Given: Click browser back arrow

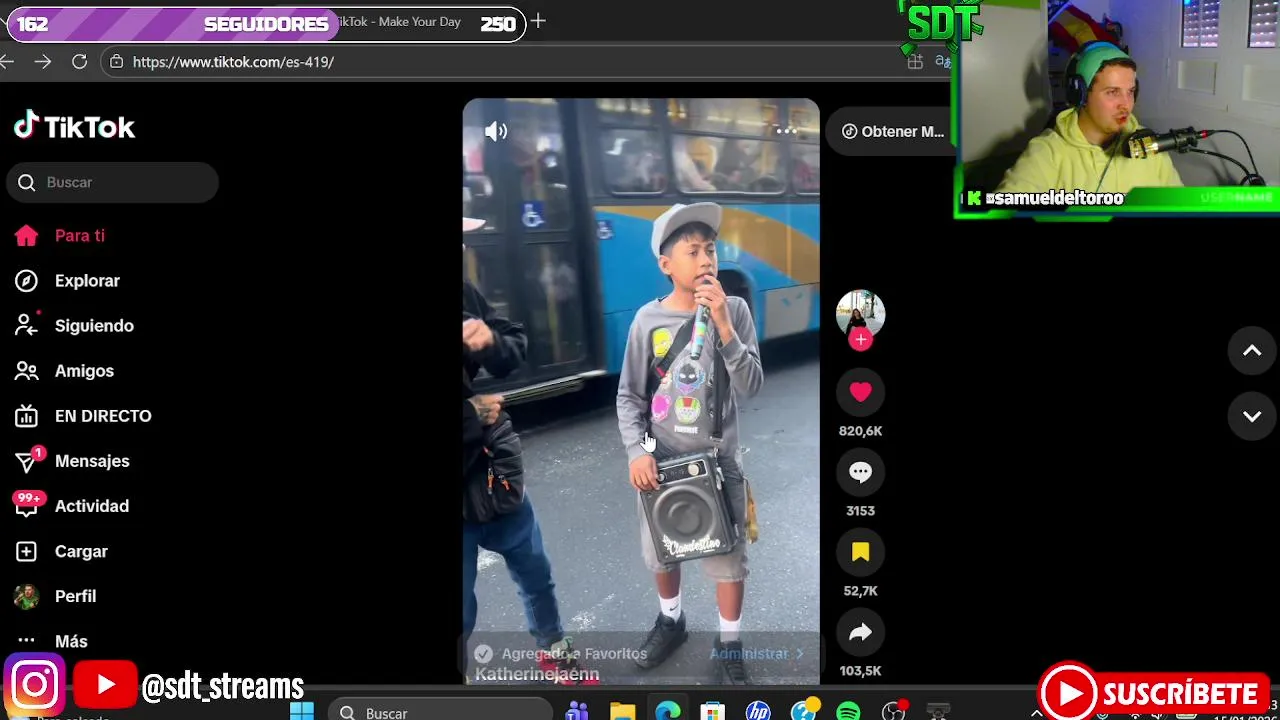Looking at the screenshot, I should coord(7,62).
